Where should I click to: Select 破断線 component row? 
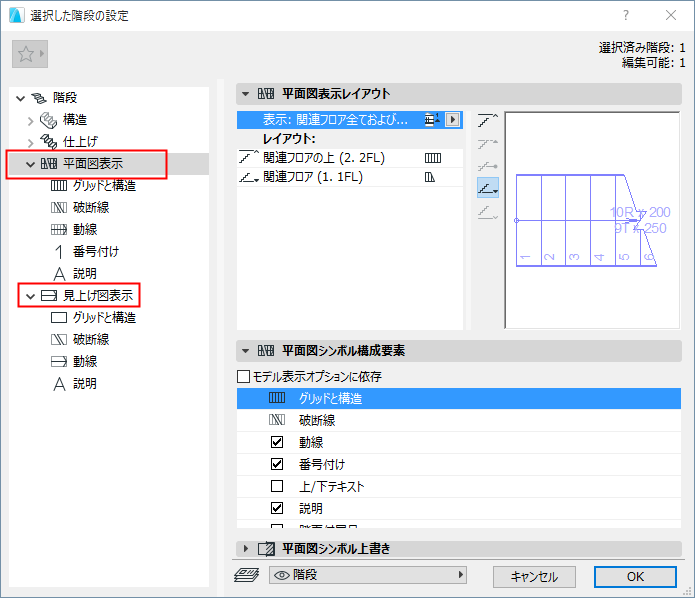coord(459,420)
